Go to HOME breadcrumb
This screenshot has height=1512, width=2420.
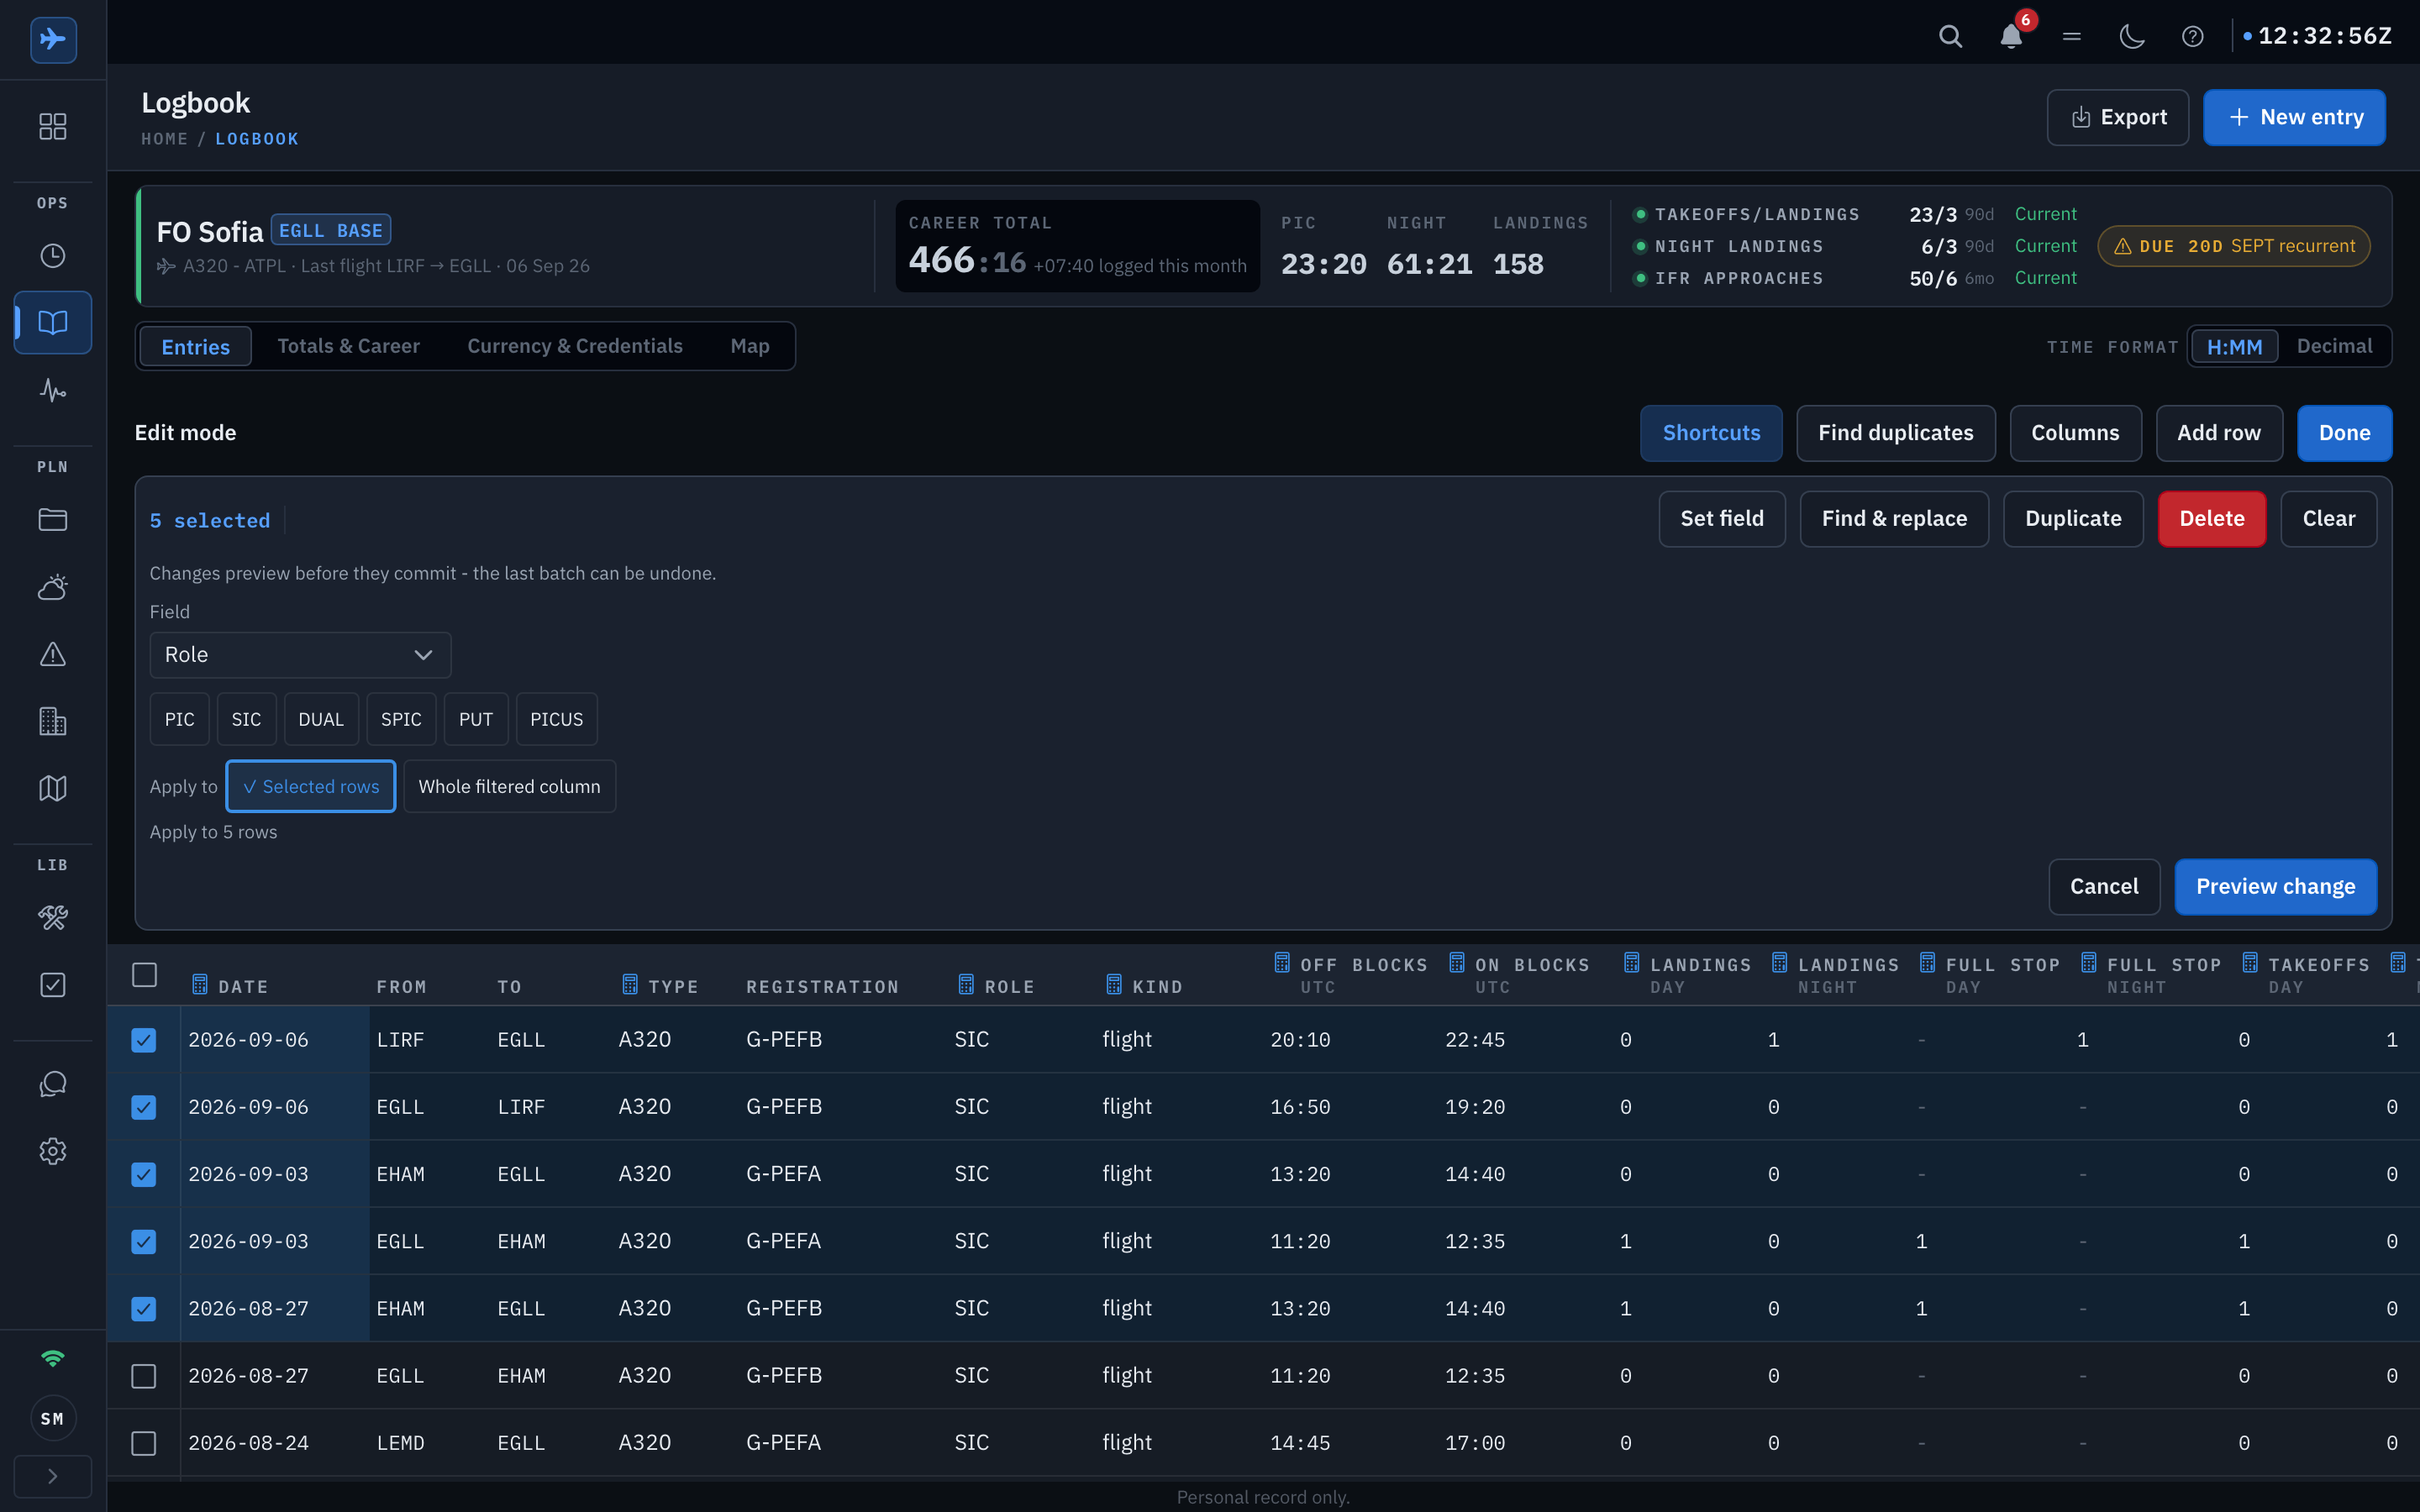pyautogui.click(x=164, y=139)
